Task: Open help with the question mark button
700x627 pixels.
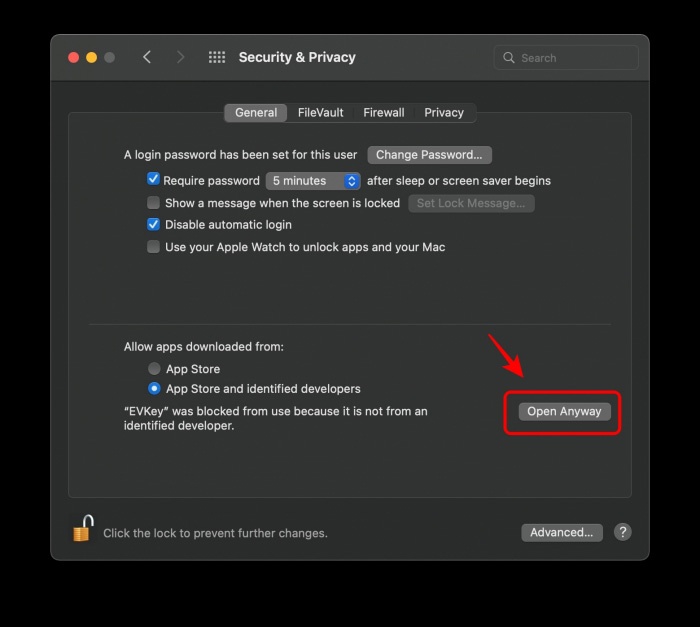Action: click(x=622, y=532)
